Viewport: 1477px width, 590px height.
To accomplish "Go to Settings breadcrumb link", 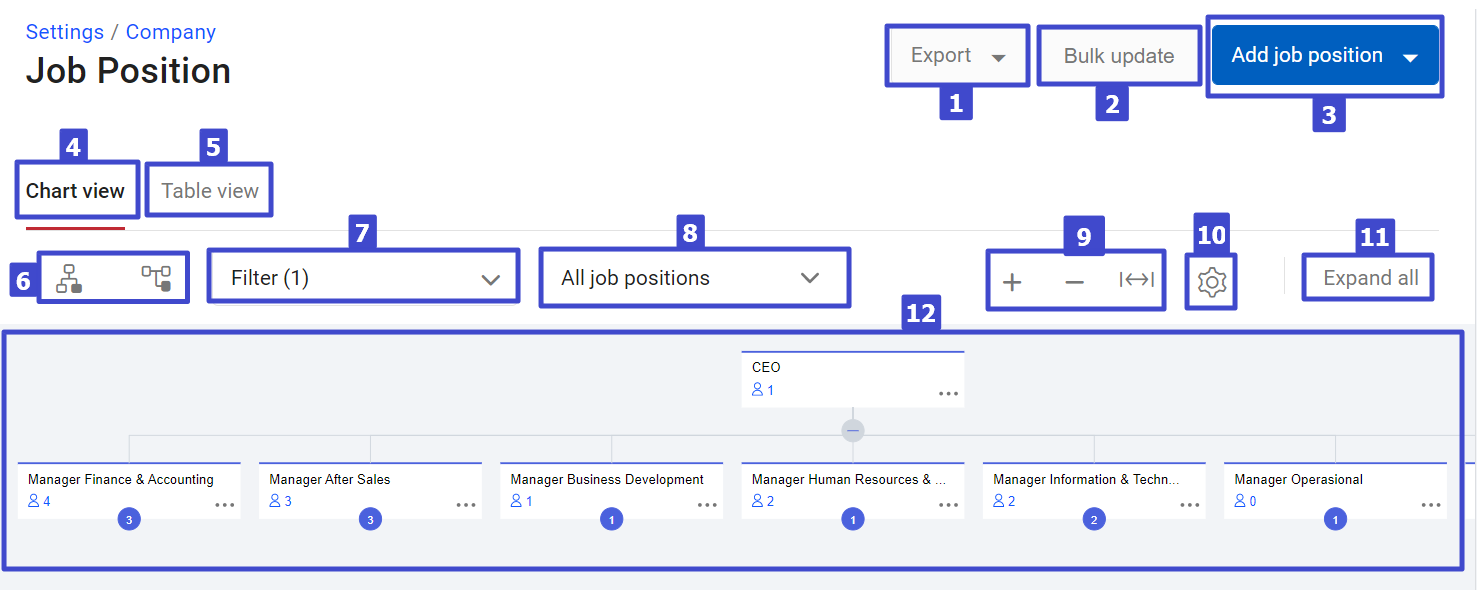I will pyautogui.click(x=65, y=32).
